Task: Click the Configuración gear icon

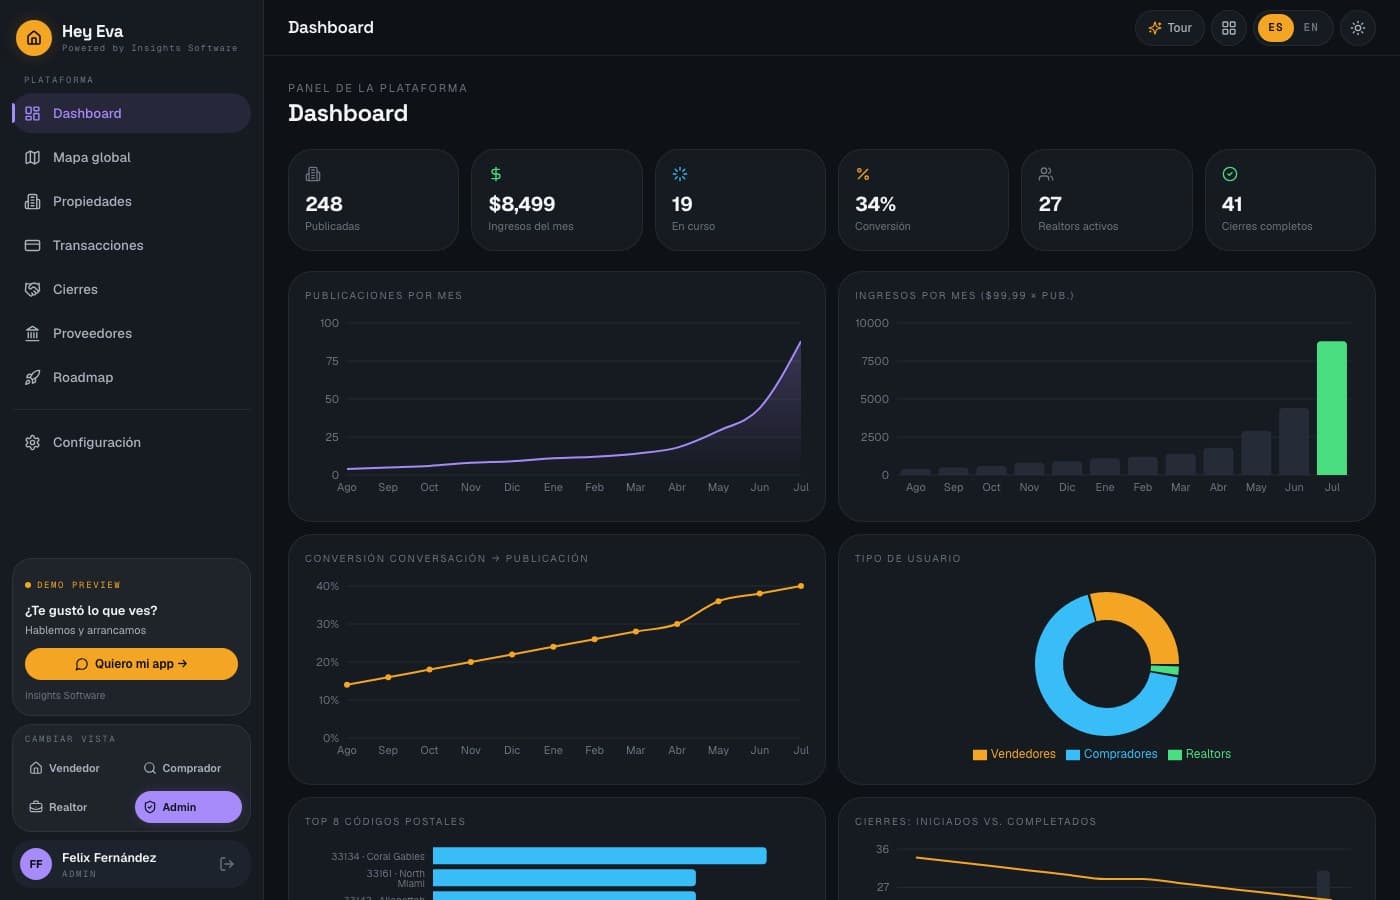Action: tap(32, 442)
